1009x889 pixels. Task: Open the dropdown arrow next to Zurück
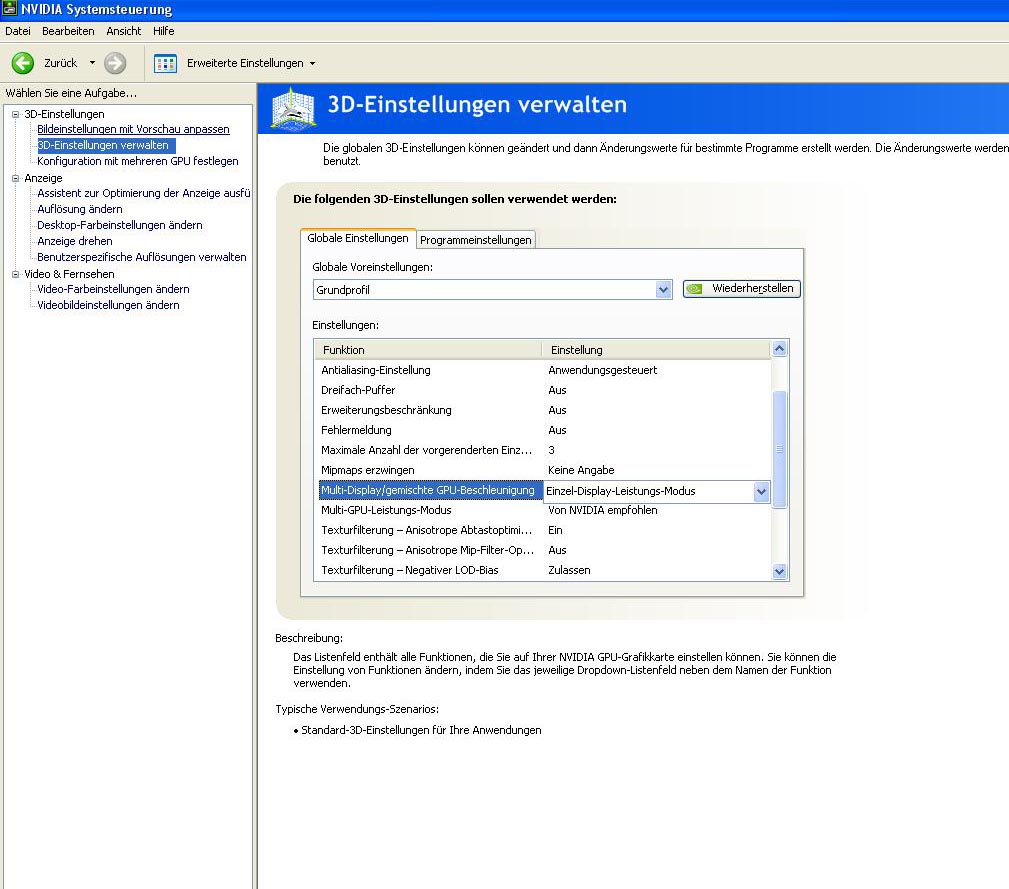coord(92,63)
